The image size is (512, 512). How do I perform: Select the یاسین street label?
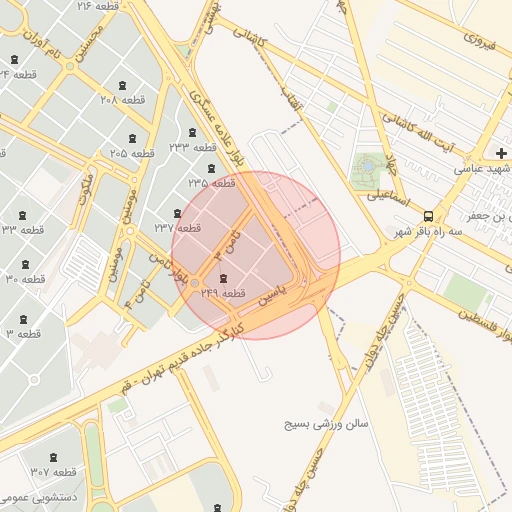pos(272,295)
